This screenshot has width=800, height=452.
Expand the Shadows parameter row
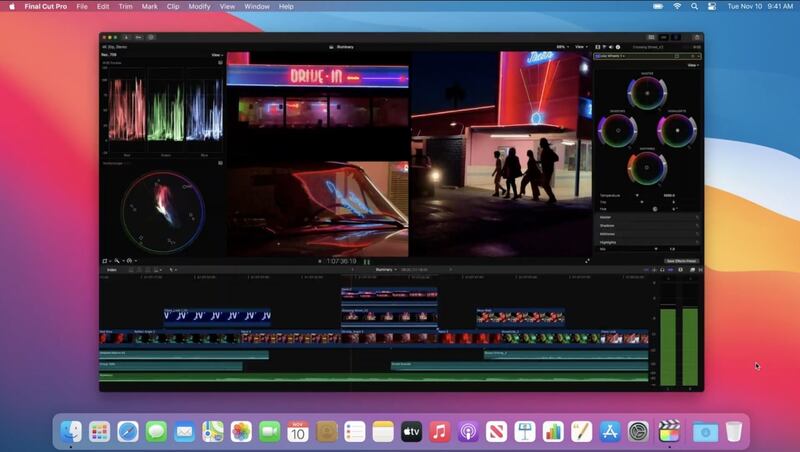(607, 225)
